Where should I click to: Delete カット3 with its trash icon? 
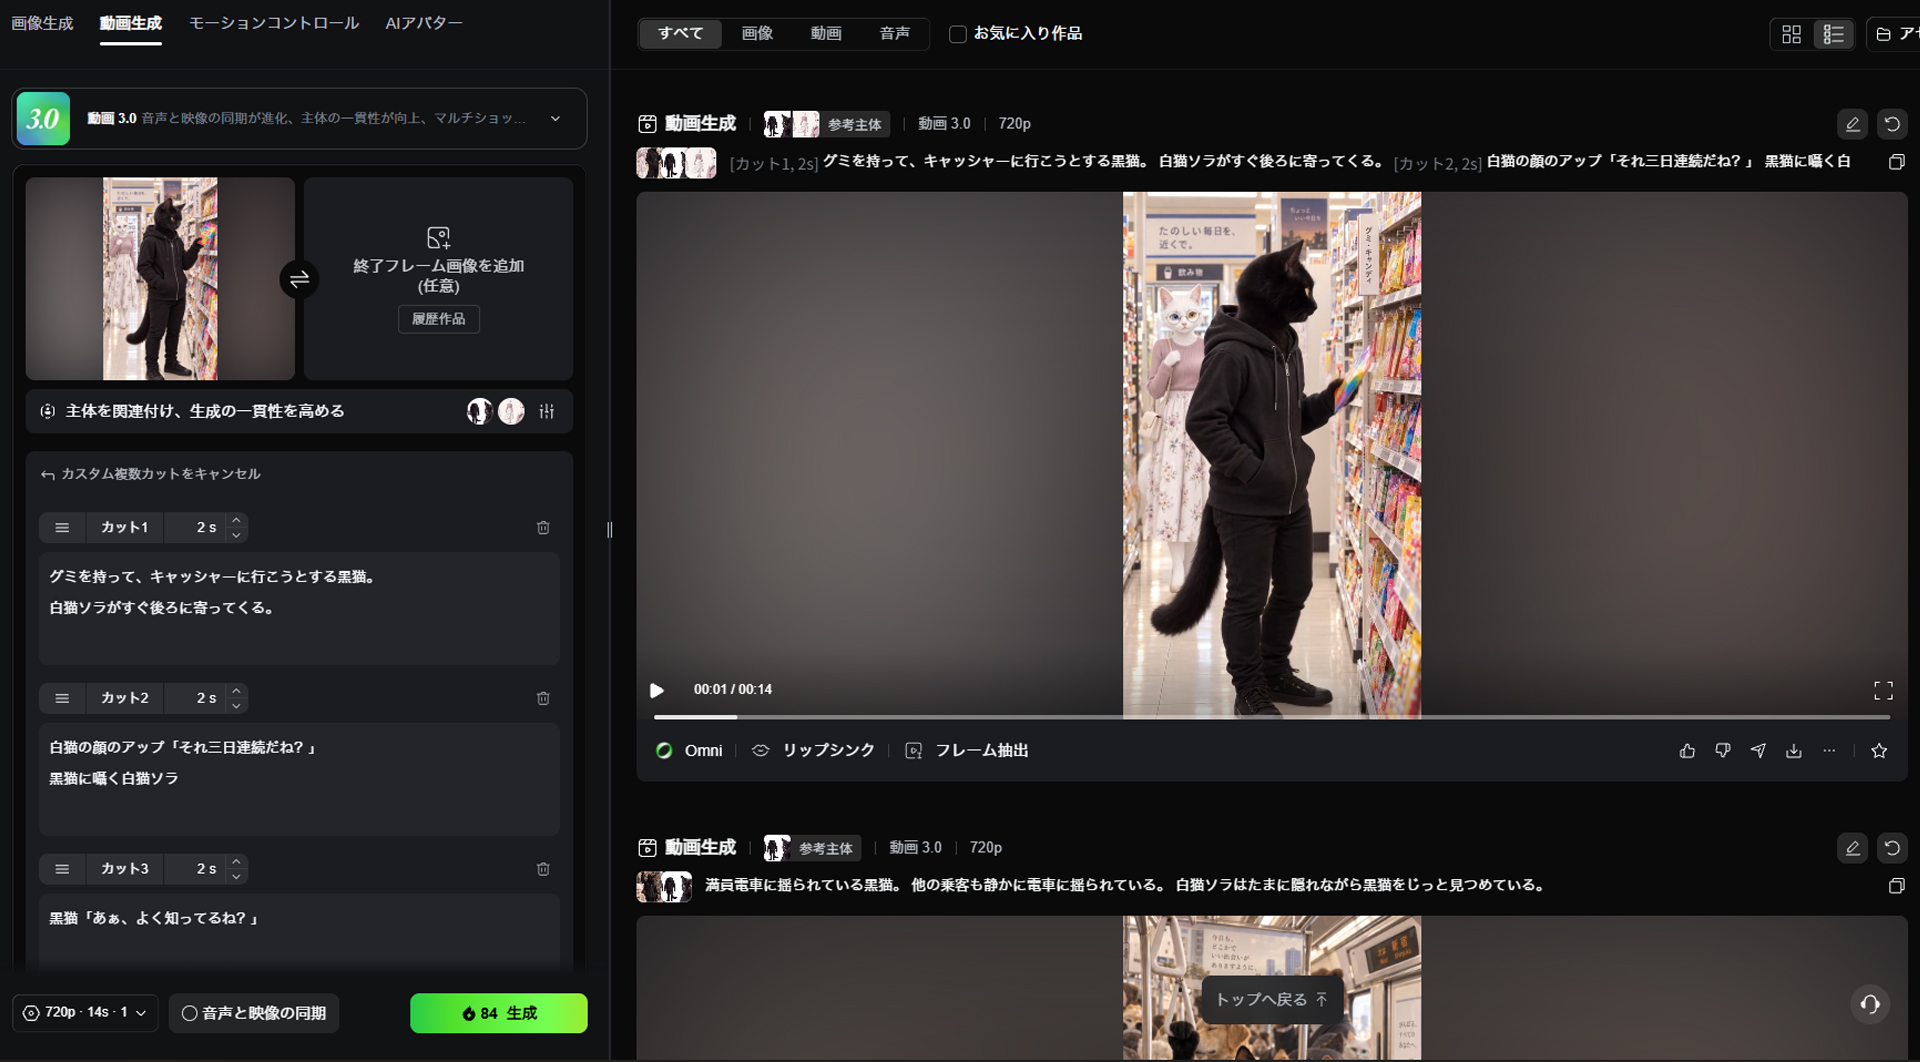543,869
